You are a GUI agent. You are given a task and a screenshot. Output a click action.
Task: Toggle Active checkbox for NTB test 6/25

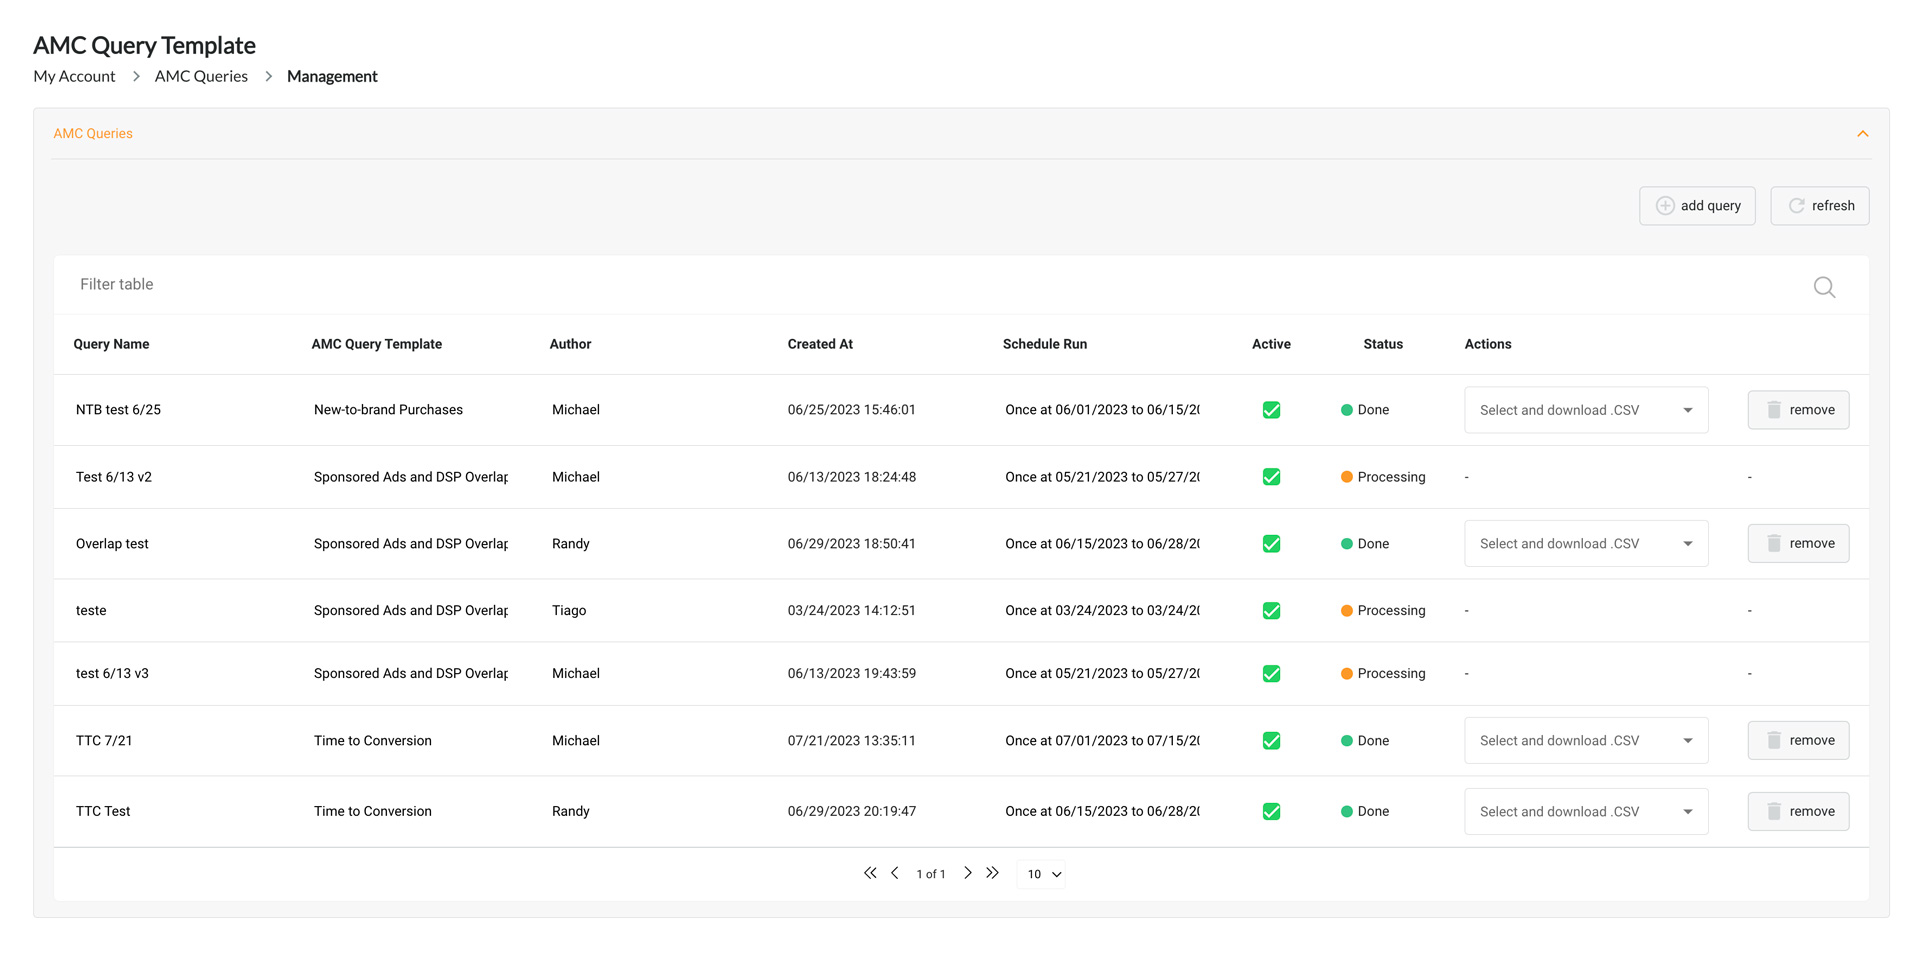click(x=1271, y=410)
